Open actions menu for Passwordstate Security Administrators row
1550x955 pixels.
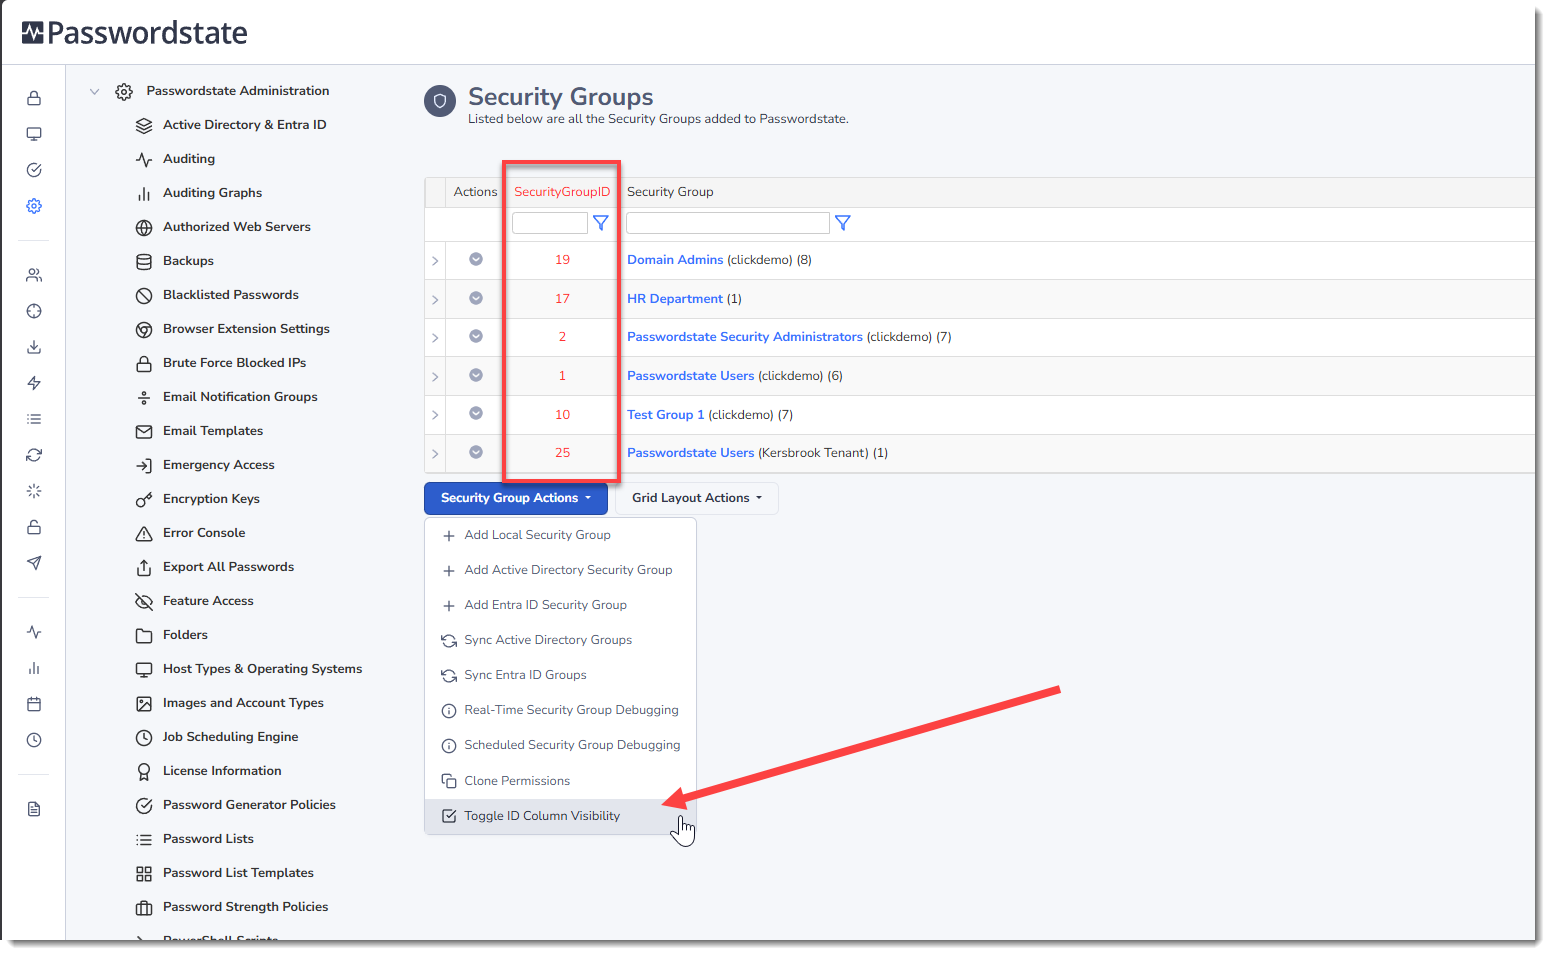(x=476, y=336)
